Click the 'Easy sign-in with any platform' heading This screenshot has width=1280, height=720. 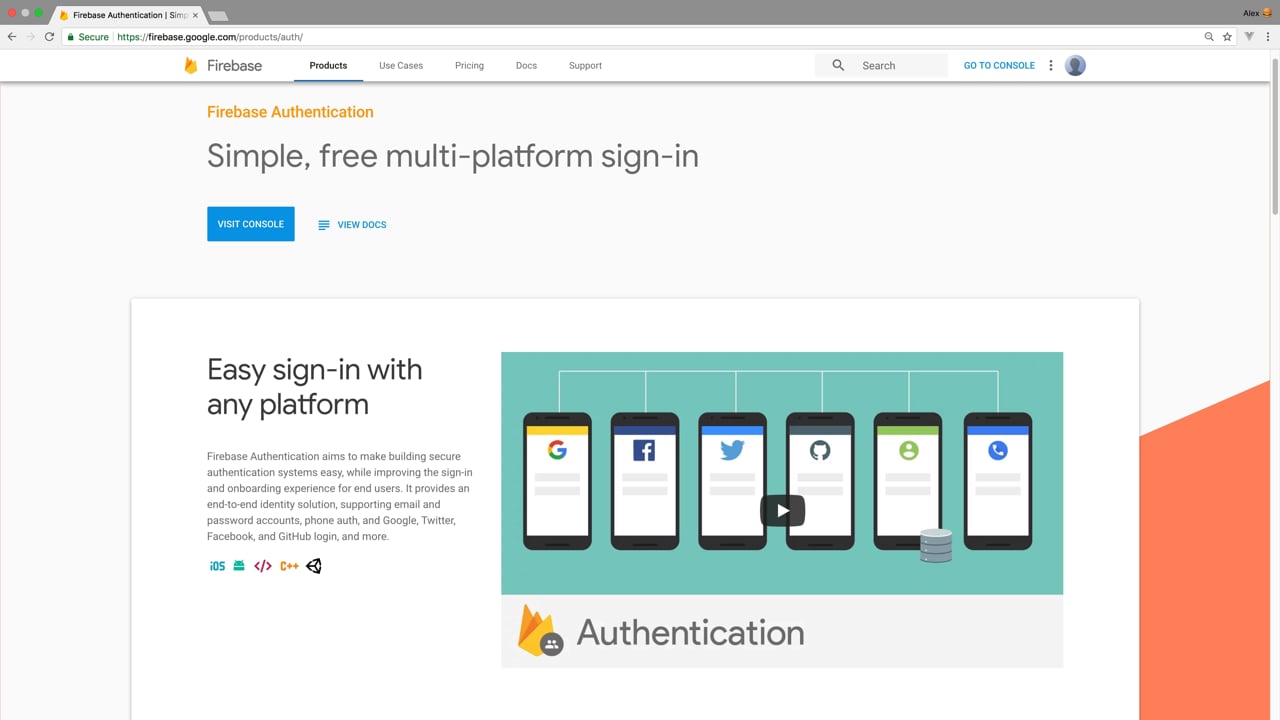point(315,387)
